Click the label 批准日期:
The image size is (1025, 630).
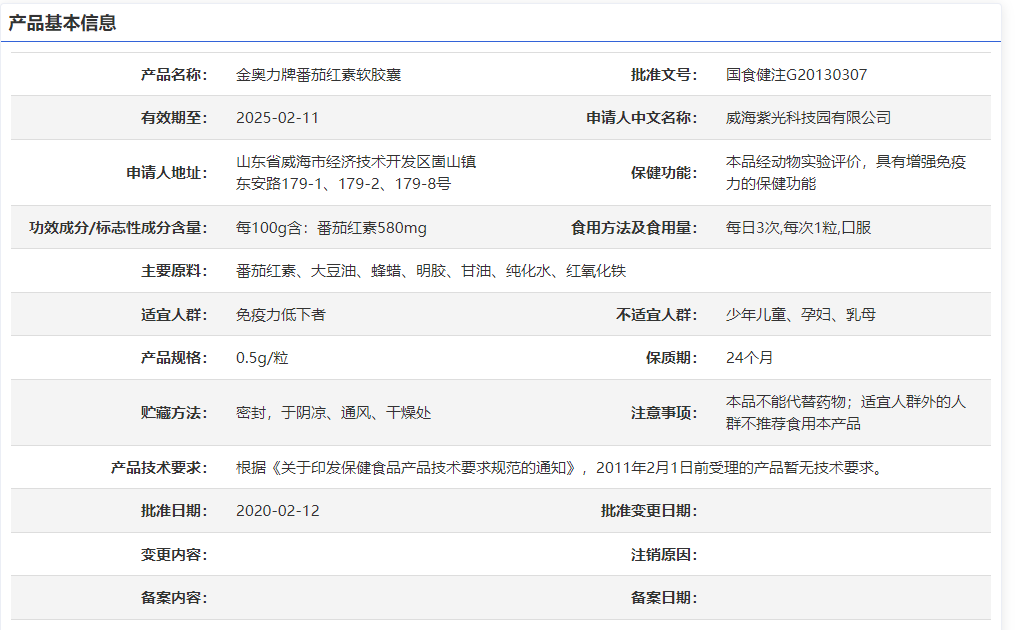174,510
